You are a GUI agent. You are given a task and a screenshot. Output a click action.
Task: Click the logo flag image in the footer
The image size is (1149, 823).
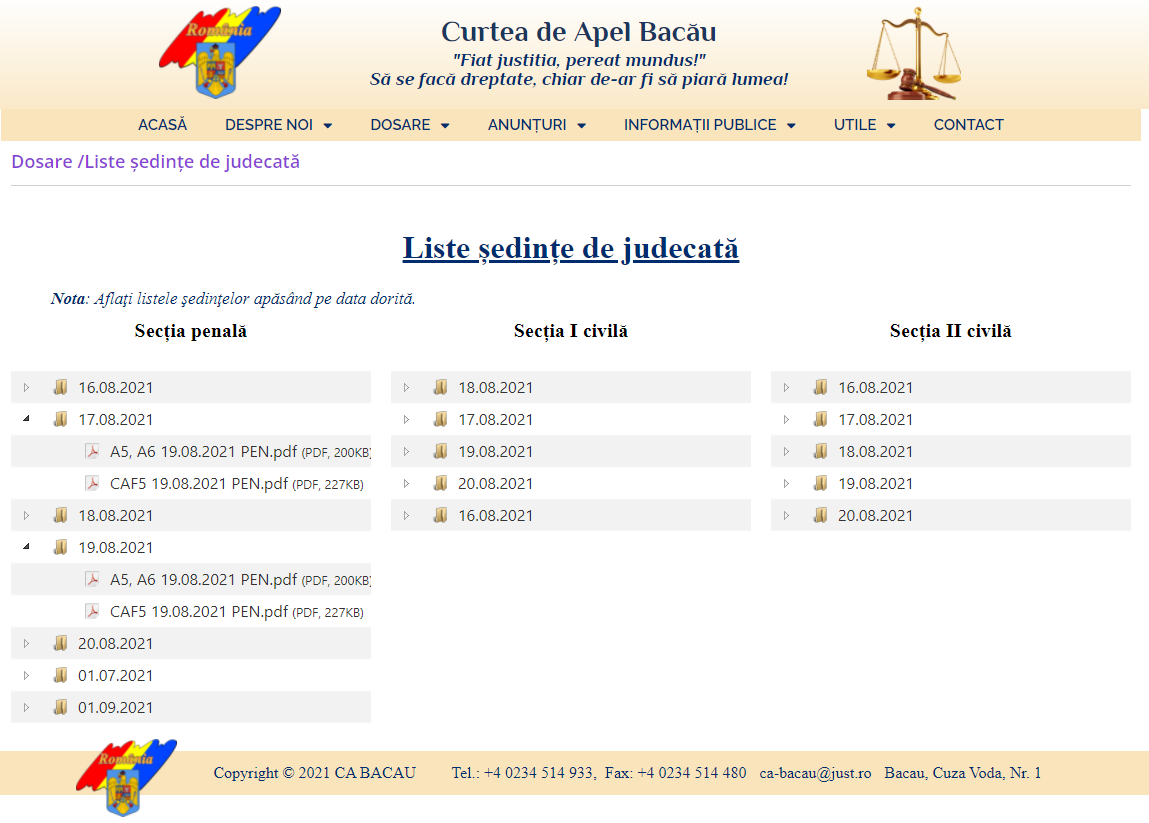click(x=123, y=779)
